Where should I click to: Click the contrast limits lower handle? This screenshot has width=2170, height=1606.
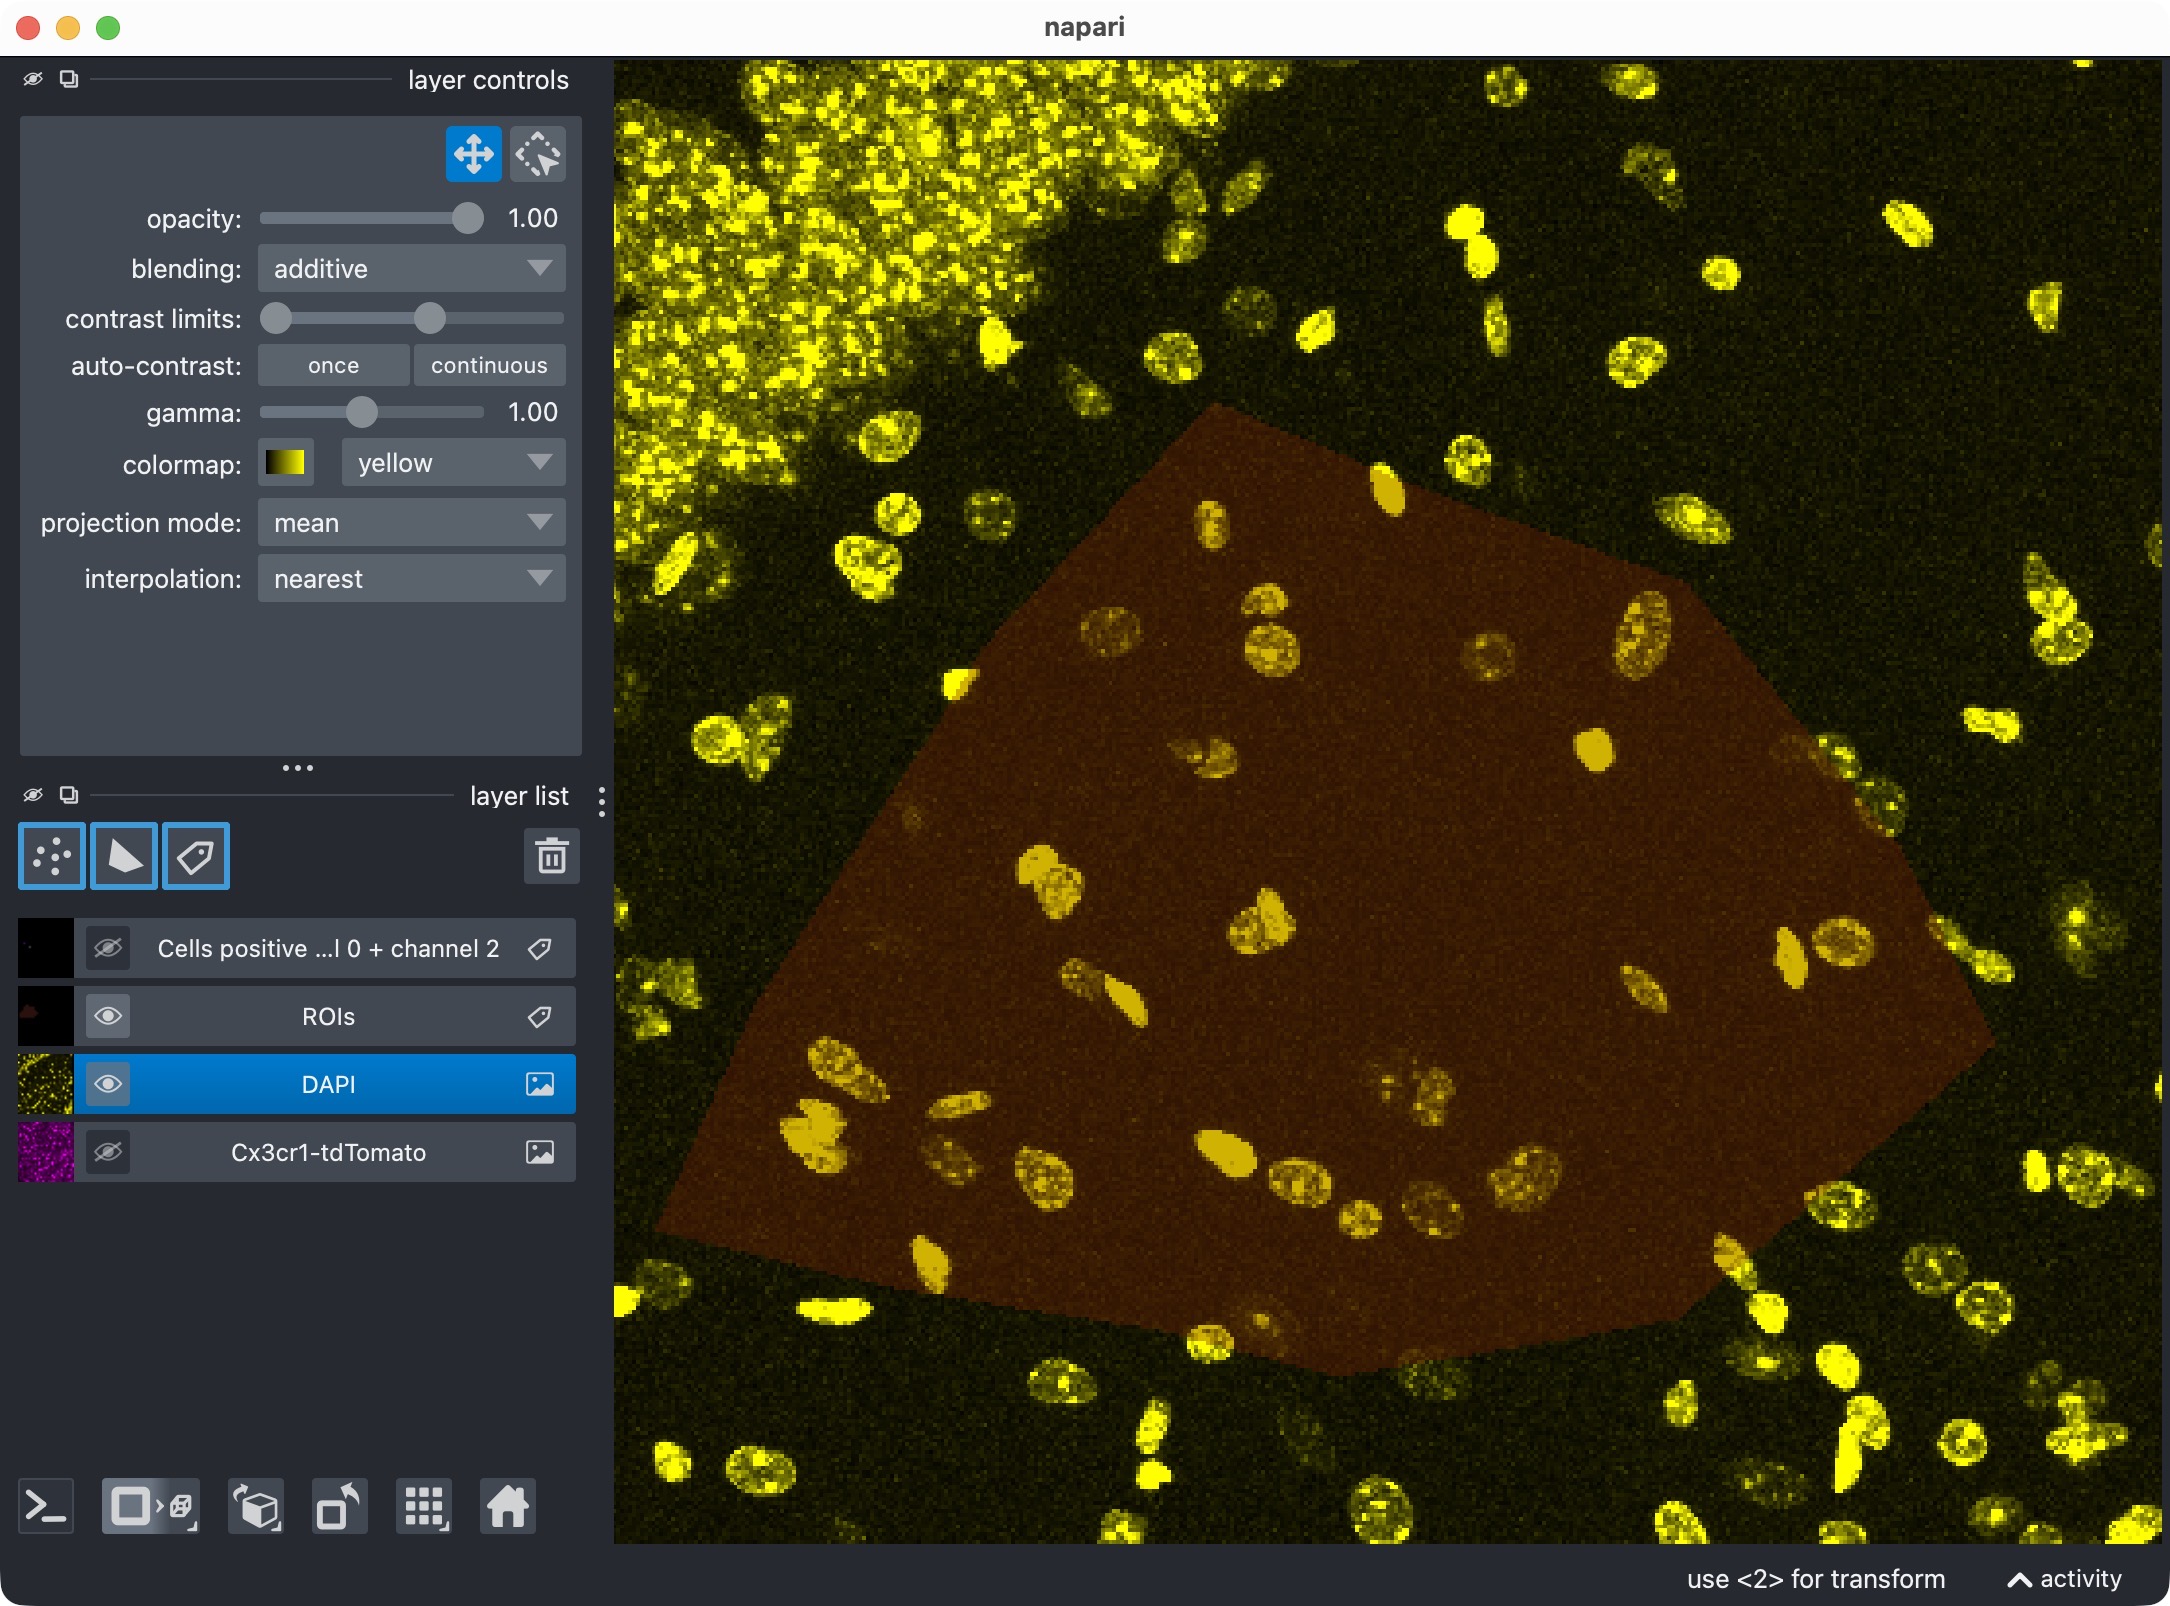276,319
